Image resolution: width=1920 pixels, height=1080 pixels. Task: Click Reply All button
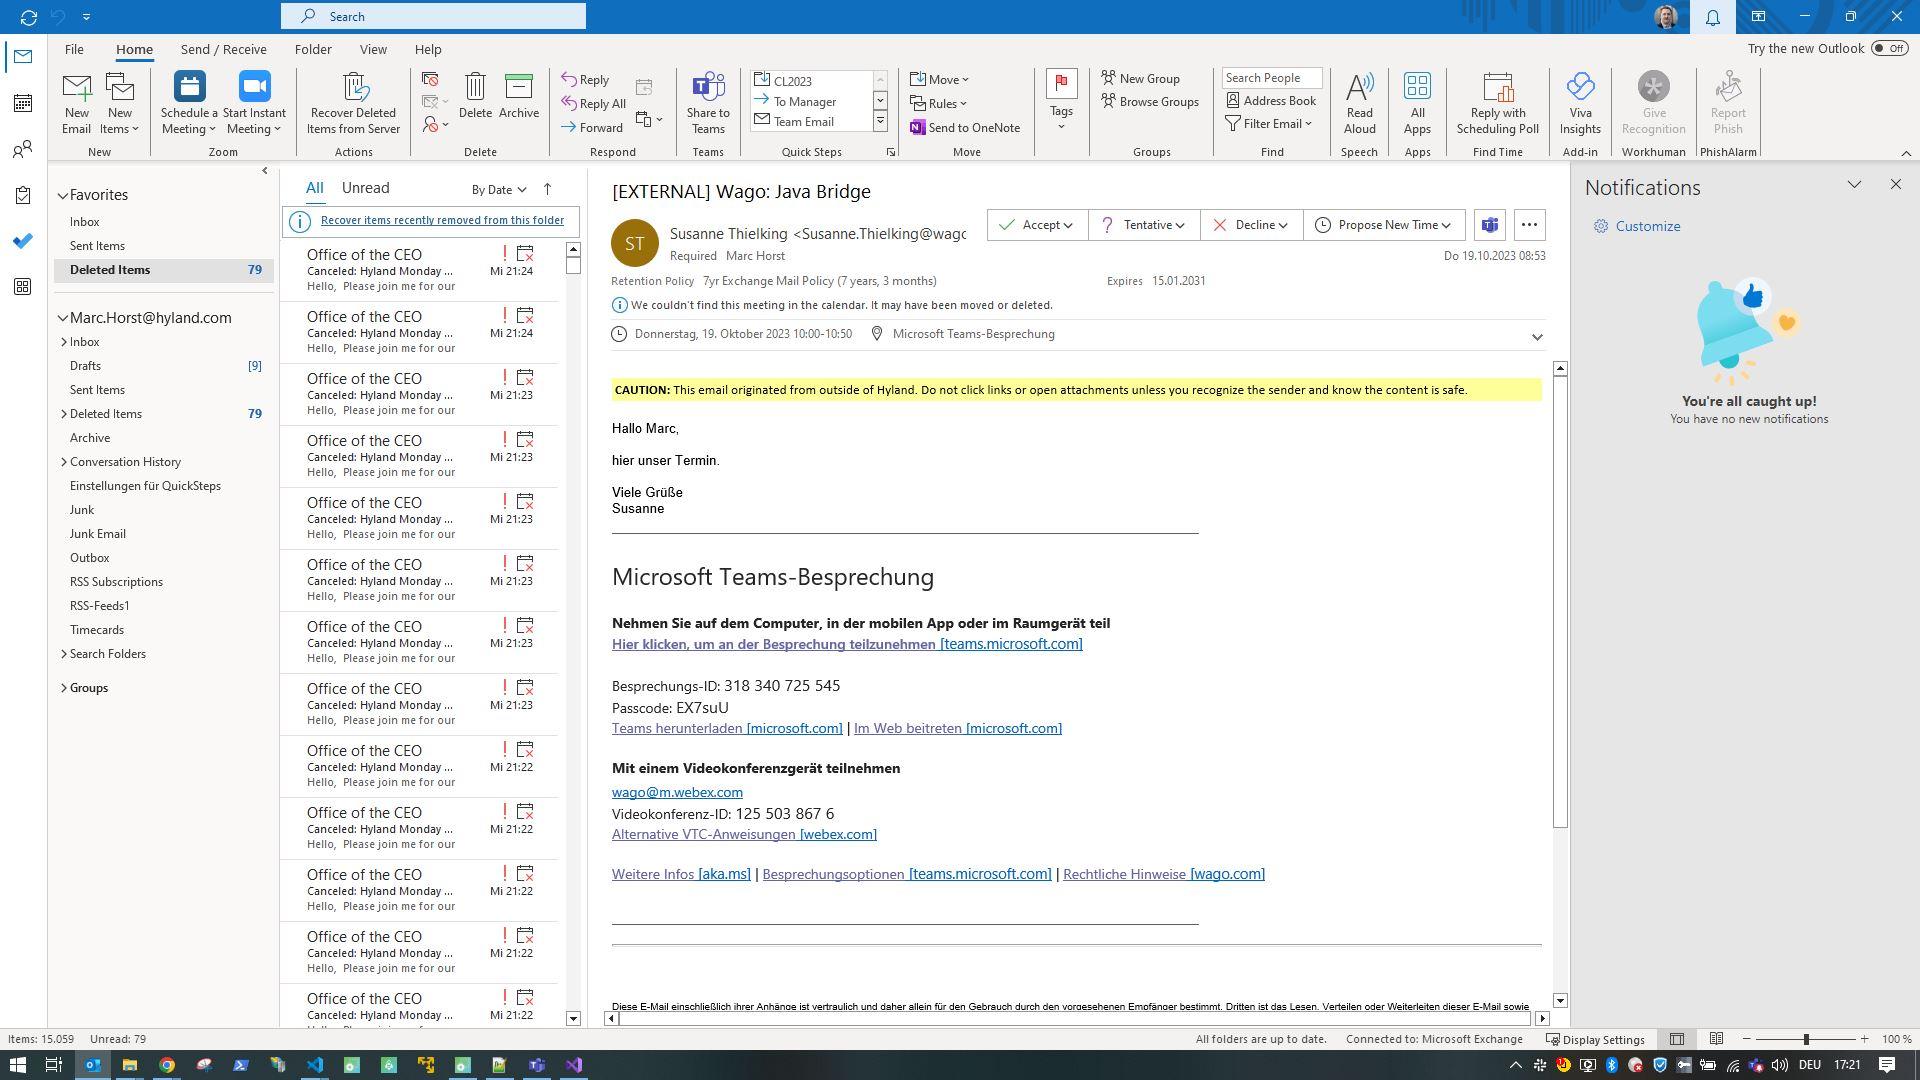(x=594, y=103)
